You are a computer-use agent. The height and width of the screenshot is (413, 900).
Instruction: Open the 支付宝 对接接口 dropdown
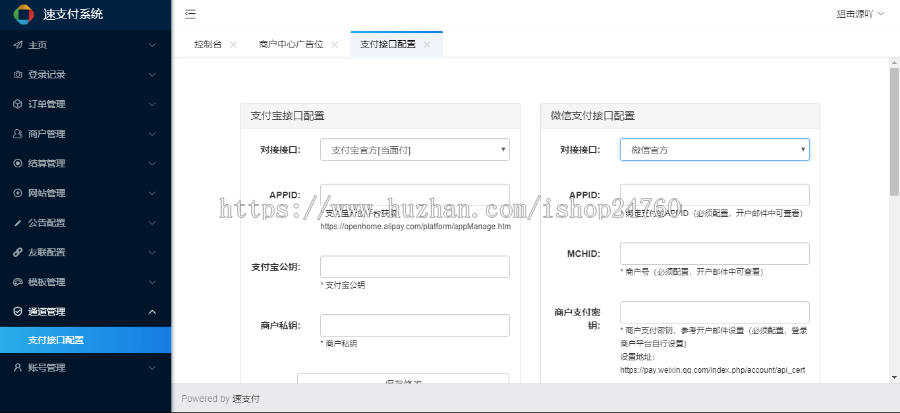(415, 150)
